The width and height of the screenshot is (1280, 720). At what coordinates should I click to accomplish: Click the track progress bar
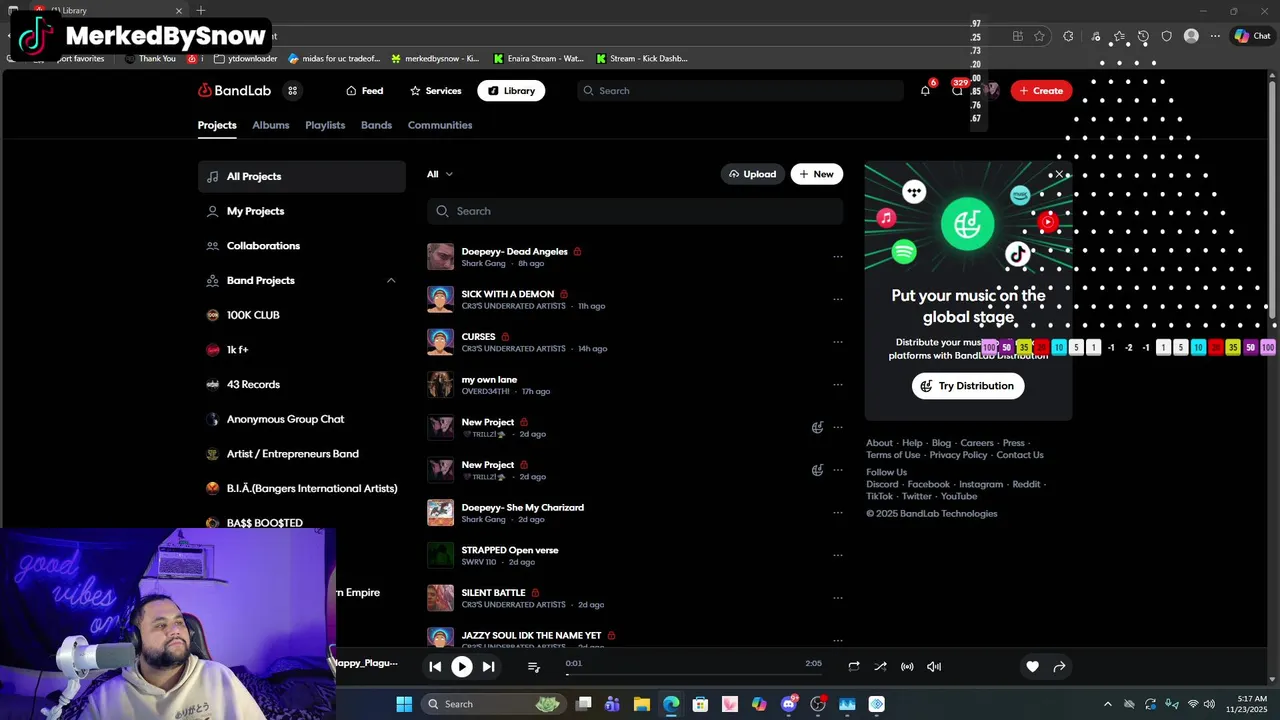(x=693, y=674)
